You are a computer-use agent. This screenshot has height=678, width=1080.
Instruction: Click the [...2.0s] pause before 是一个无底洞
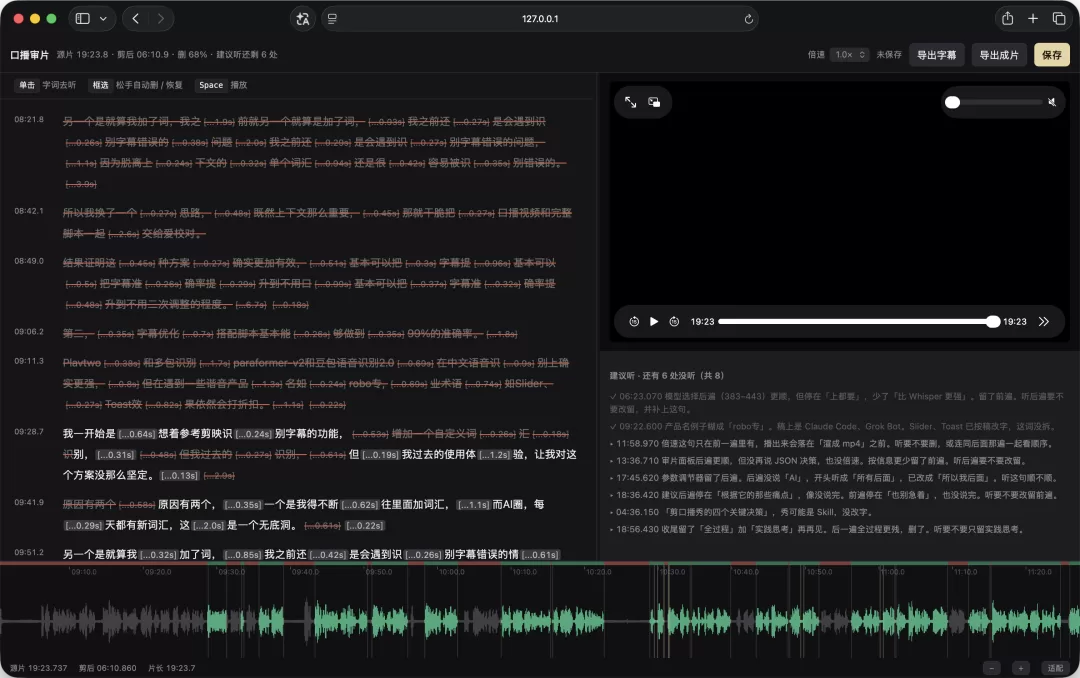point(208,526)
